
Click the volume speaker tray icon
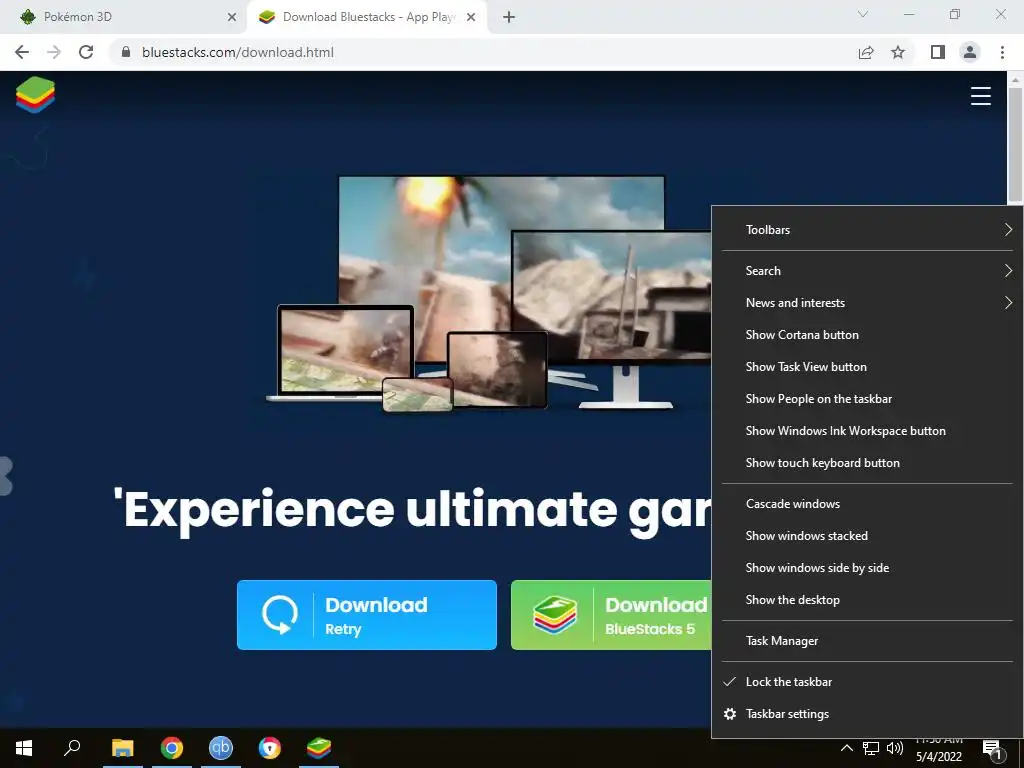pyautogui.click(x=895, y=748)
